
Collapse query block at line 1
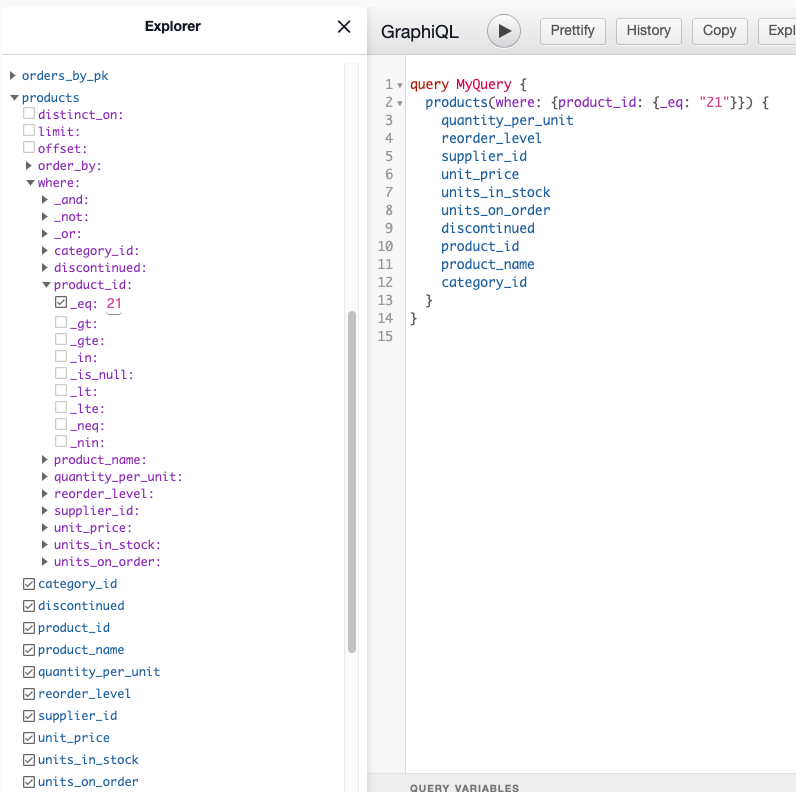click(x=400, y=85)
